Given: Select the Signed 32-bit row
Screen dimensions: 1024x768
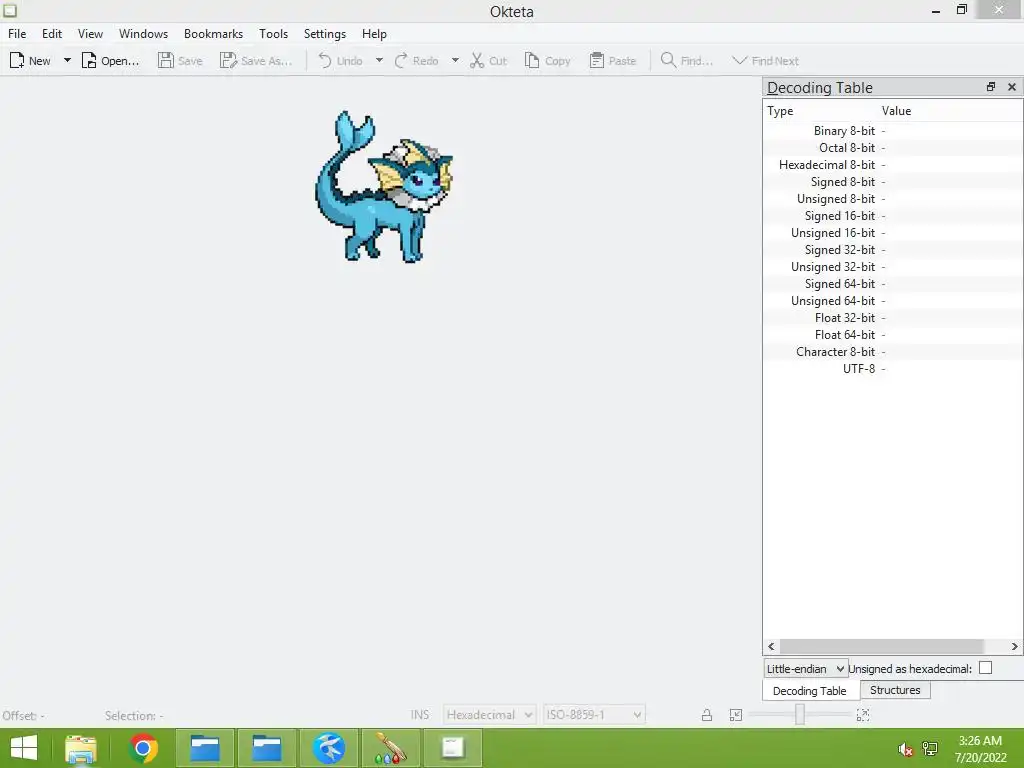Looking at the screenshot, I should pos(893,249).
